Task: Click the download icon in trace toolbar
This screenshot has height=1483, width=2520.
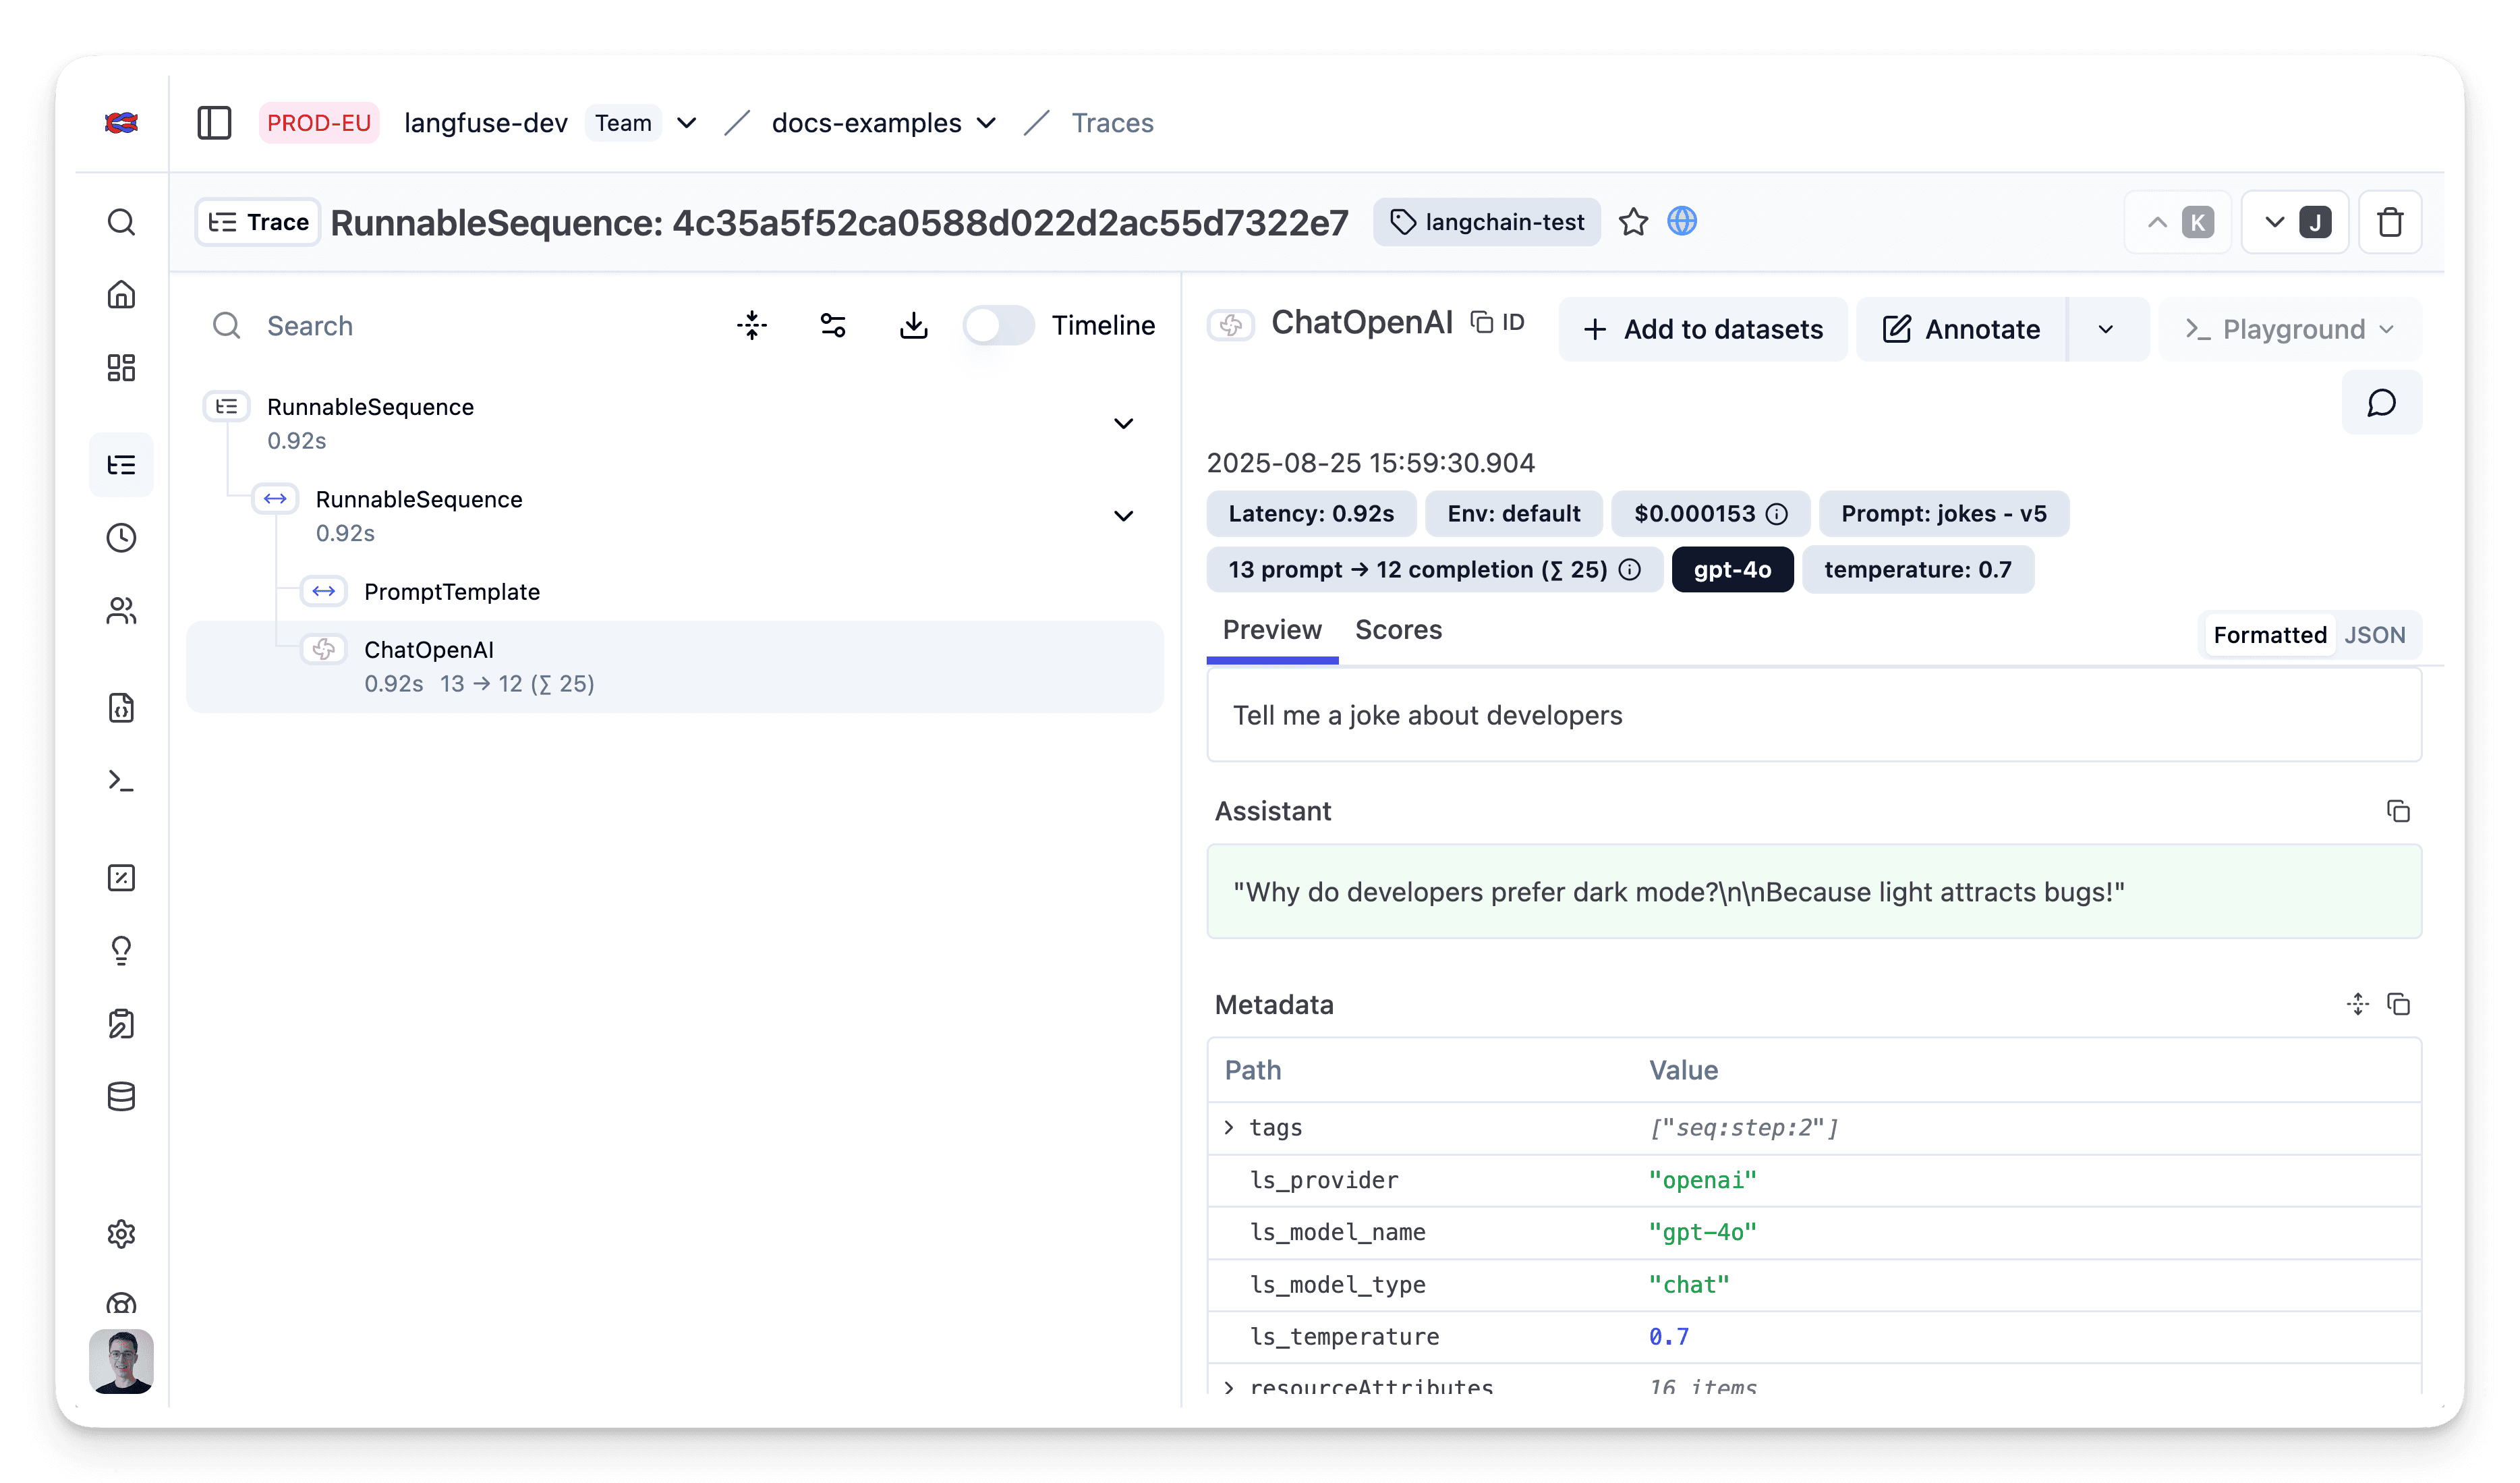Action: 913,326
